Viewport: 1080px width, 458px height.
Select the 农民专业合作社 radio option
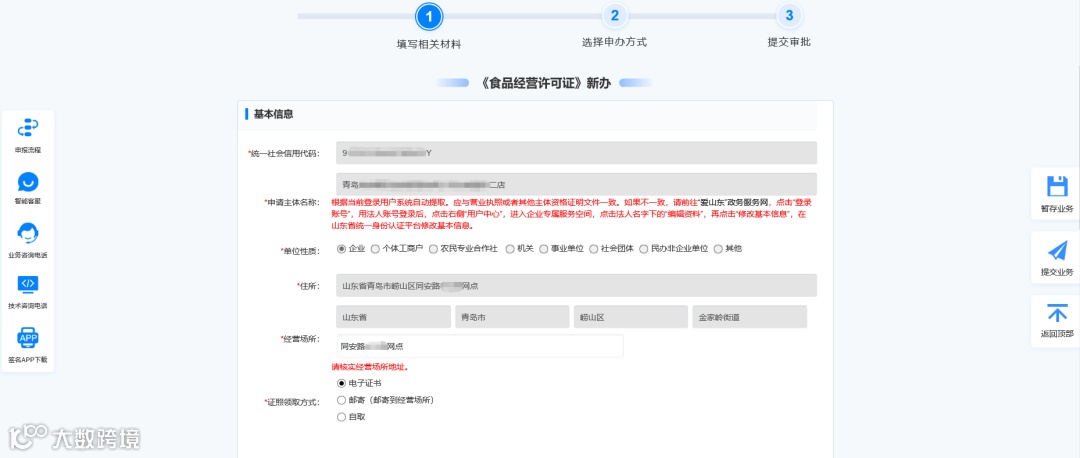pyautogui.click(x=433, y=249)
